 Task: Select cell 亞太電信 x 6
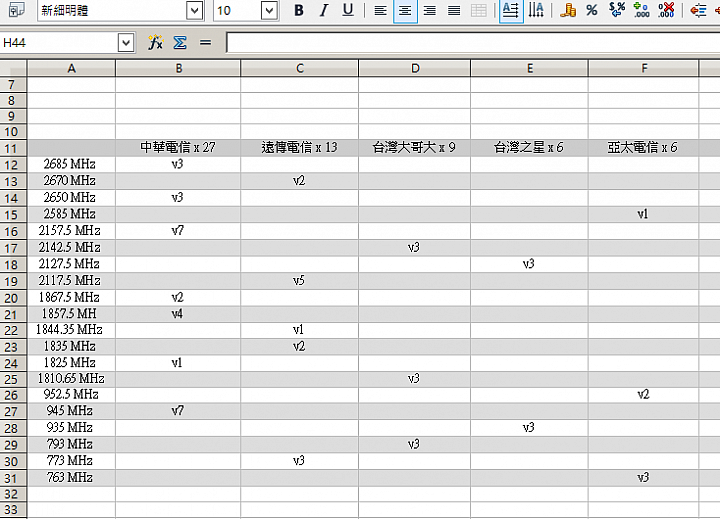643,147
